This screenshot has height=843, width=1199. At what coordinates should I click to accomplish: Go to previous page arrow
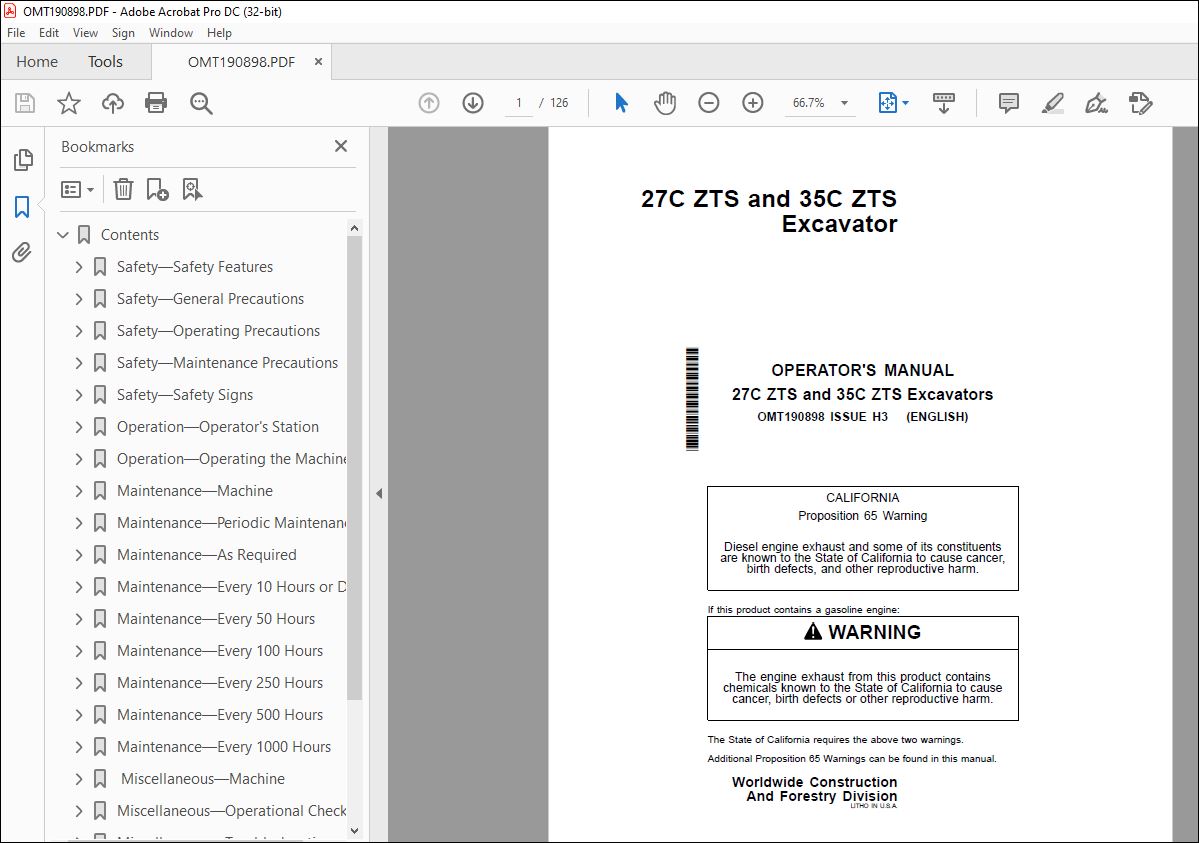click(429, 103)
